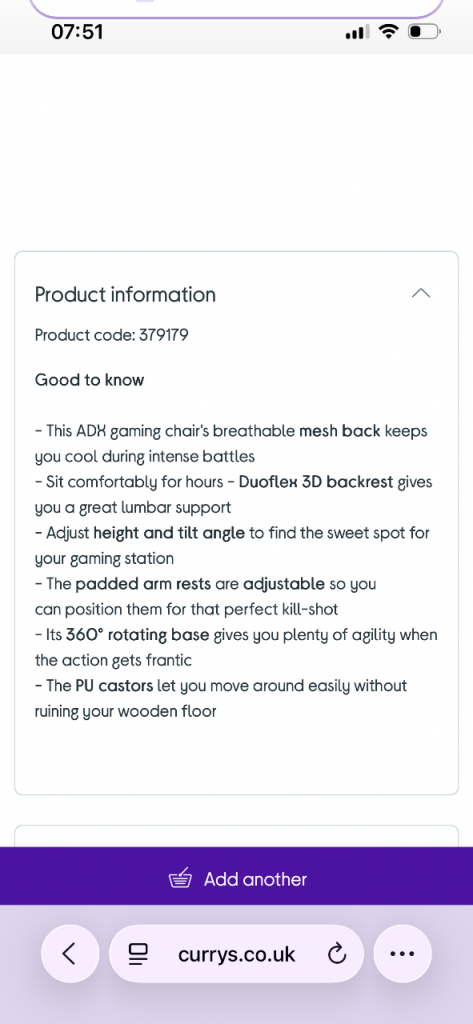Tap the battery indicator icon
The width and height of the screenshot is (473, 1024).
click(425, 31)
